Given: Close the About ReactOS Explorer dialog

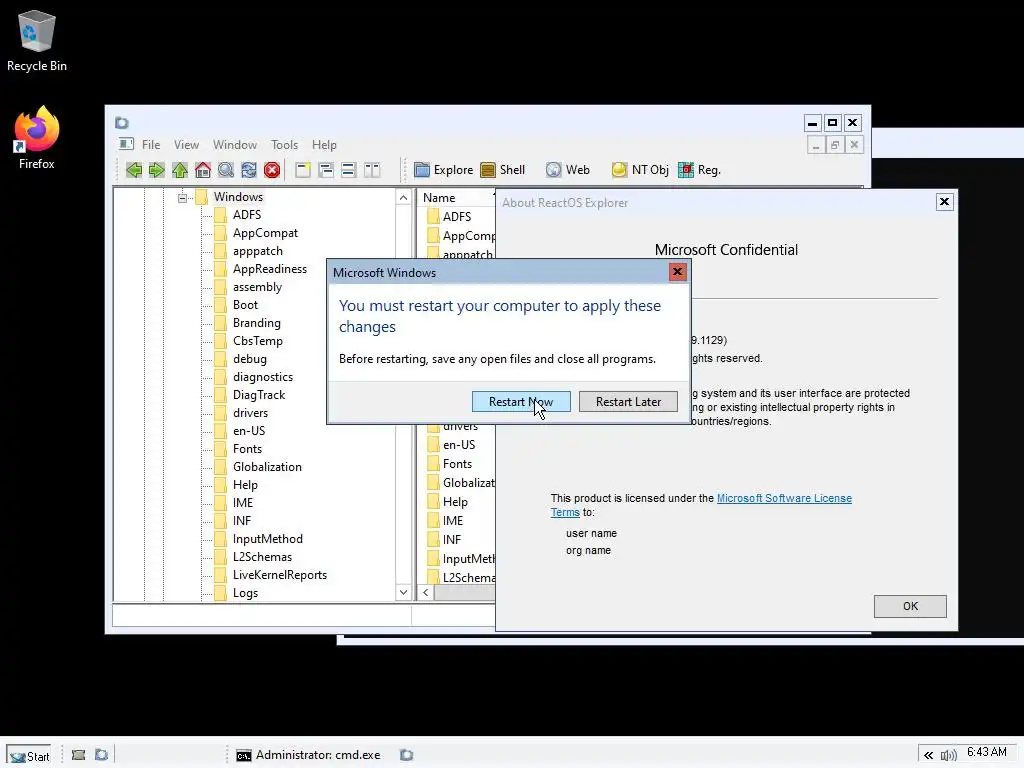Looking at the screenshot, I should click(944, 202).
